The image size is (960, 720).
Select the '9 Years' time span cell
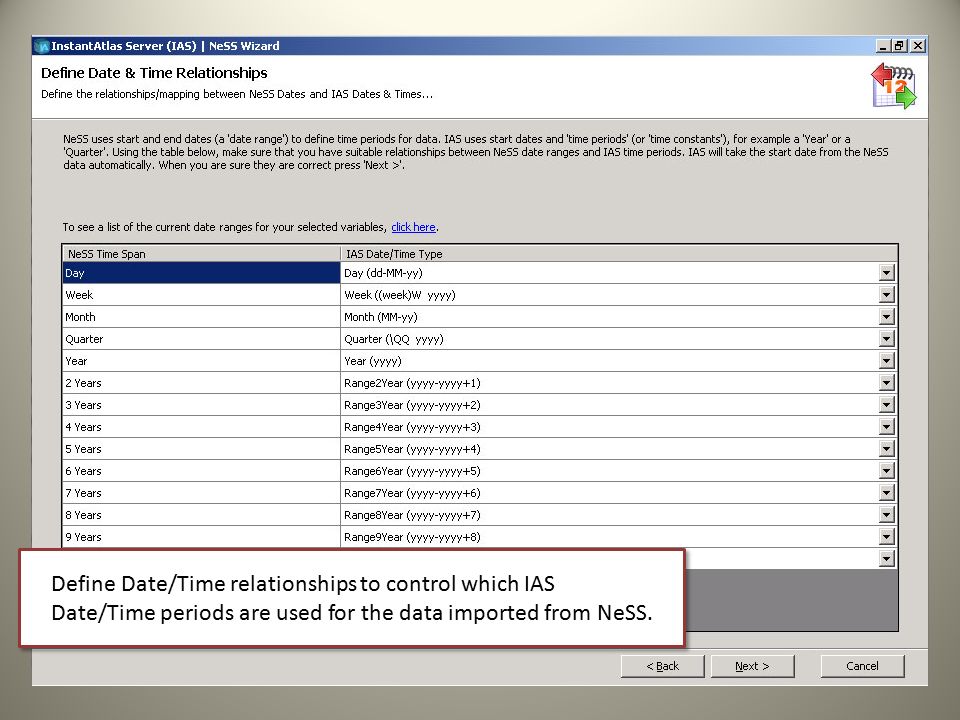click(201, 538)
